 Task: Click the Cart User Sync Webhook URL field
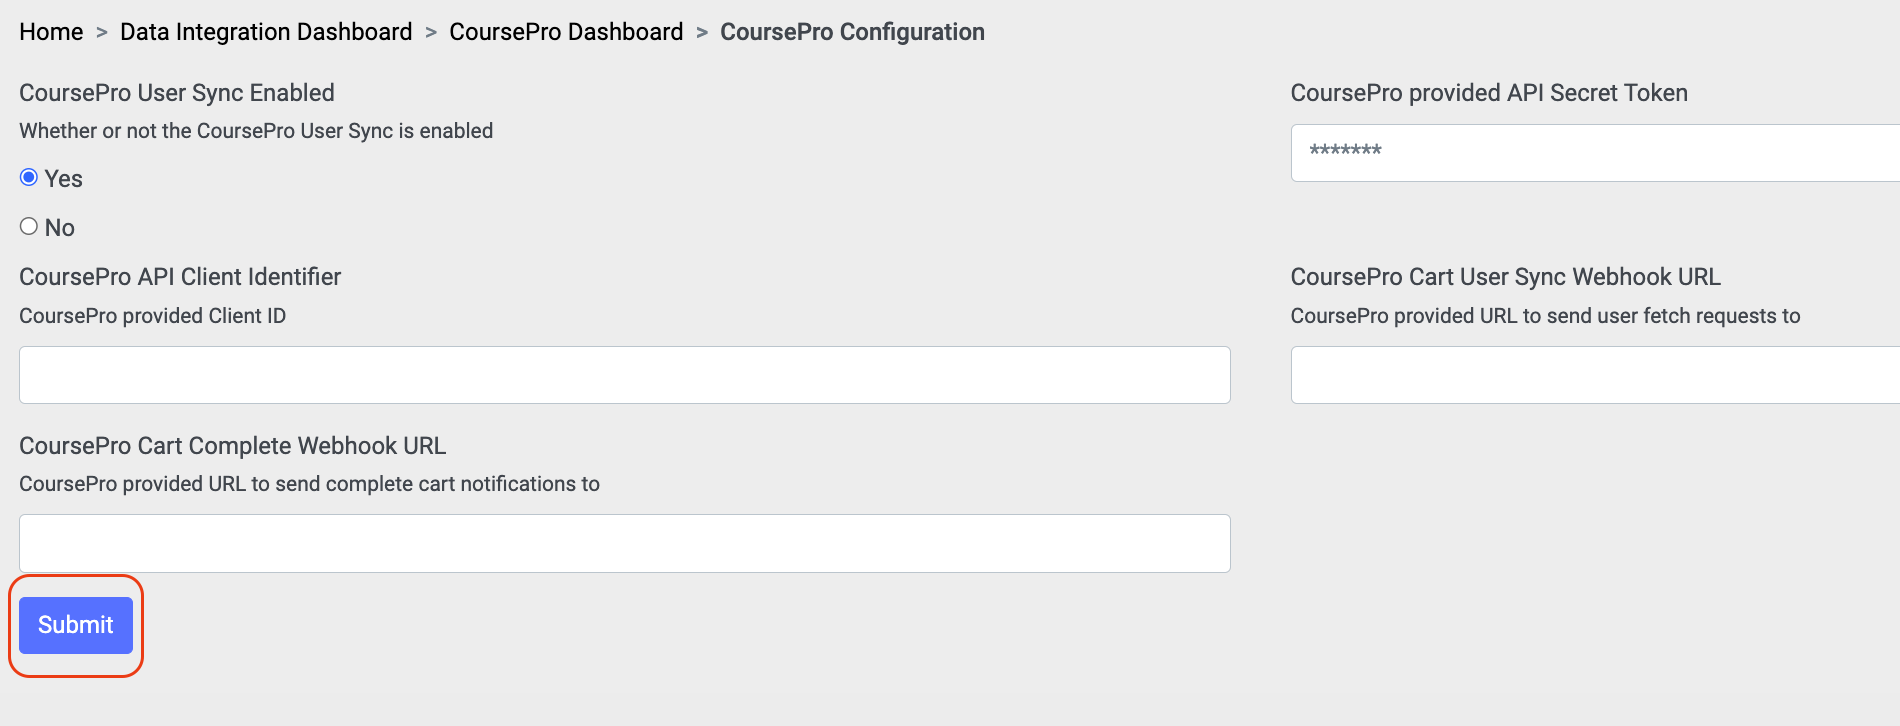(1595, 374)
